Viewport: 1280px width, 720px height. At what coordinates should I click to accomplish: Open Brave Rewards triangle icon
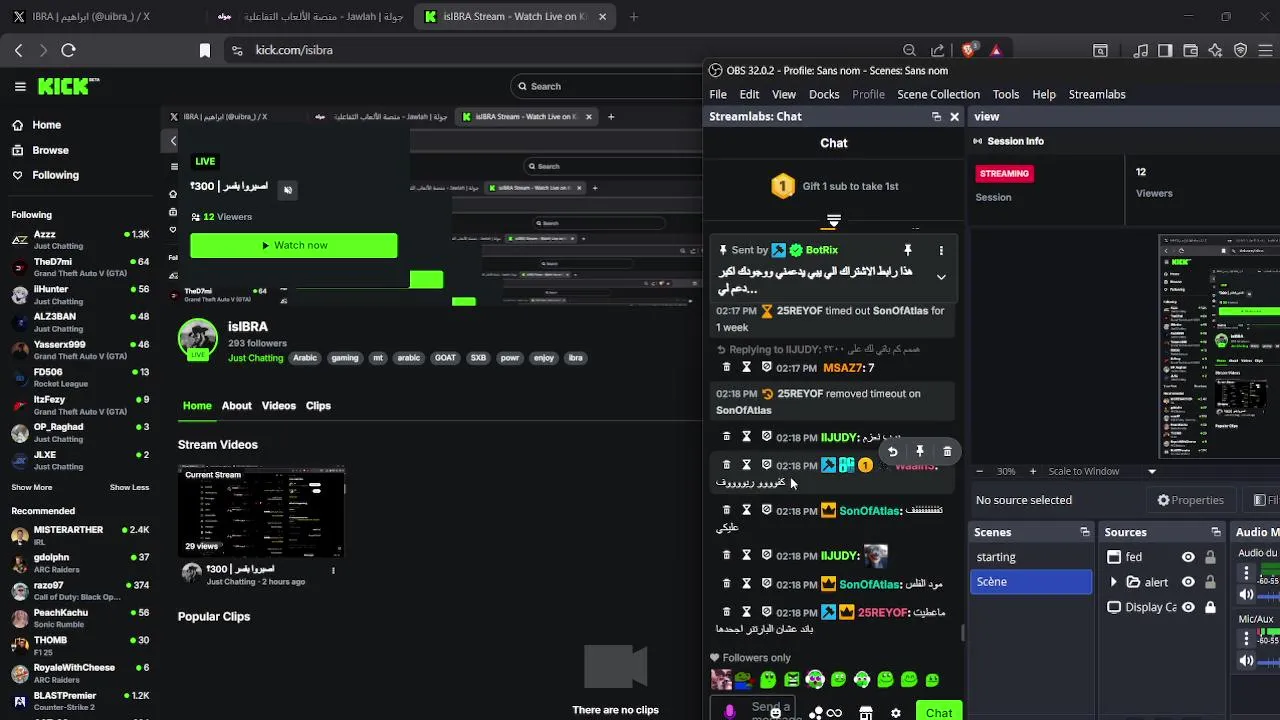click(996, 50)
